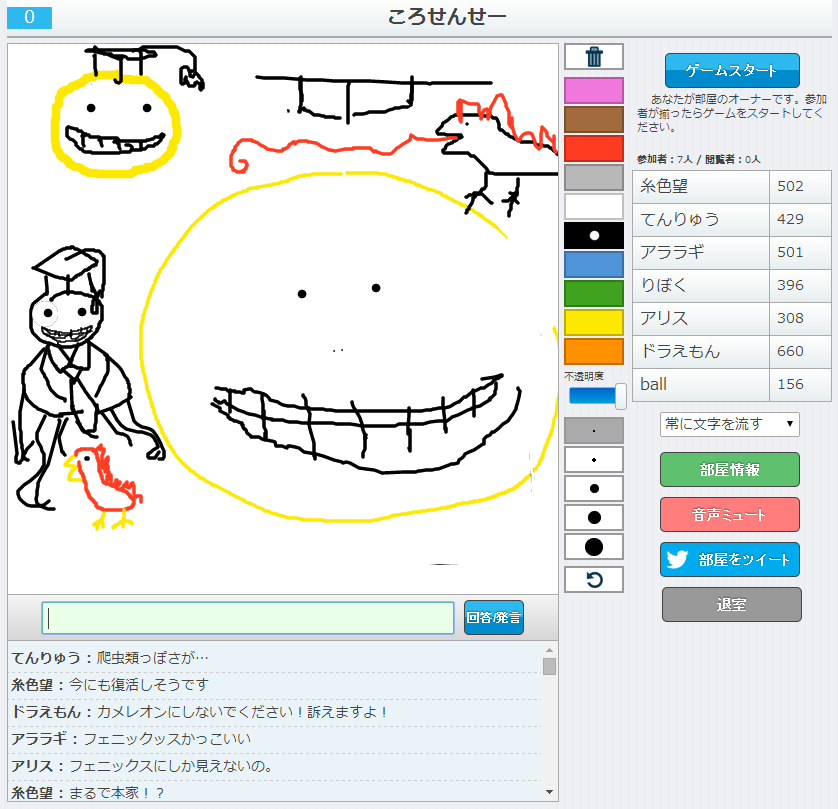
Task: Click the score value 396
Action: [x=790, y=285]
